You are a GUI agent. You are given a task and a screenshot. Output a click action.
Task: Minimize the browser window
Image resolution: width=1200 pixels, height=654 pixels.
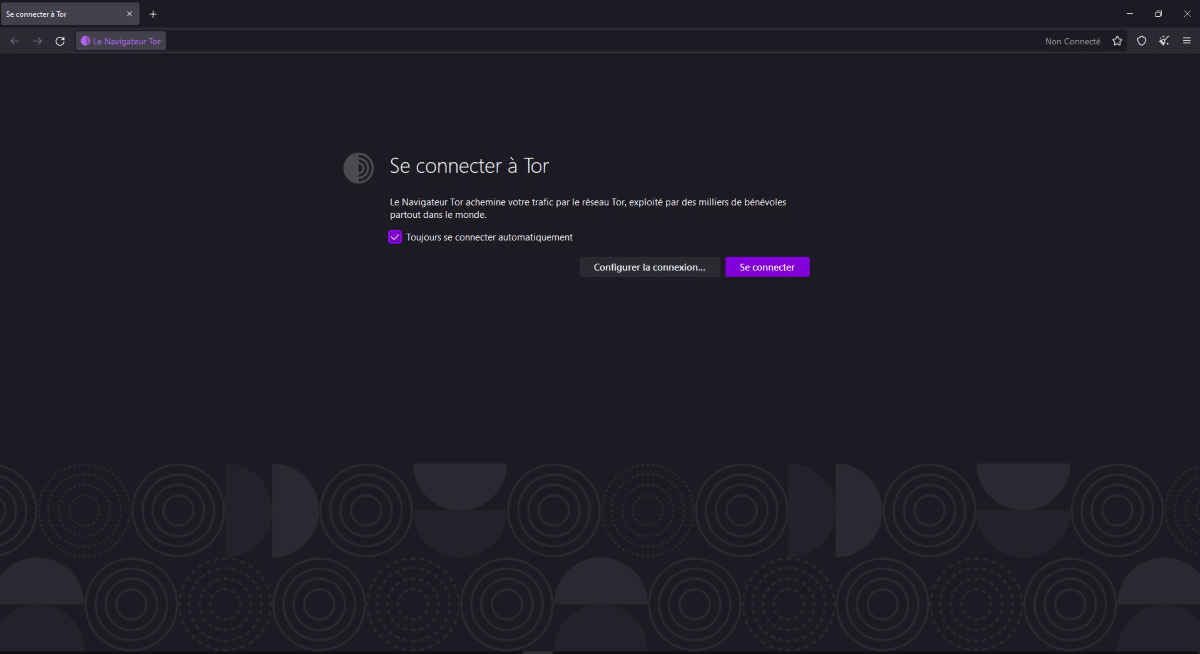pyautogui.click(x=1129, y=14)
